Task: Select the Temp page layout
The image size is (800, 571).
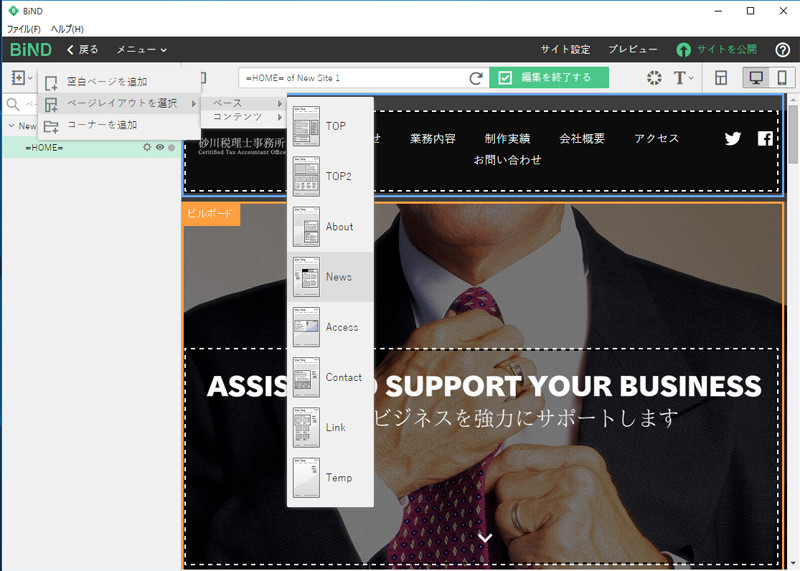Action: click(x=330, y=478)
